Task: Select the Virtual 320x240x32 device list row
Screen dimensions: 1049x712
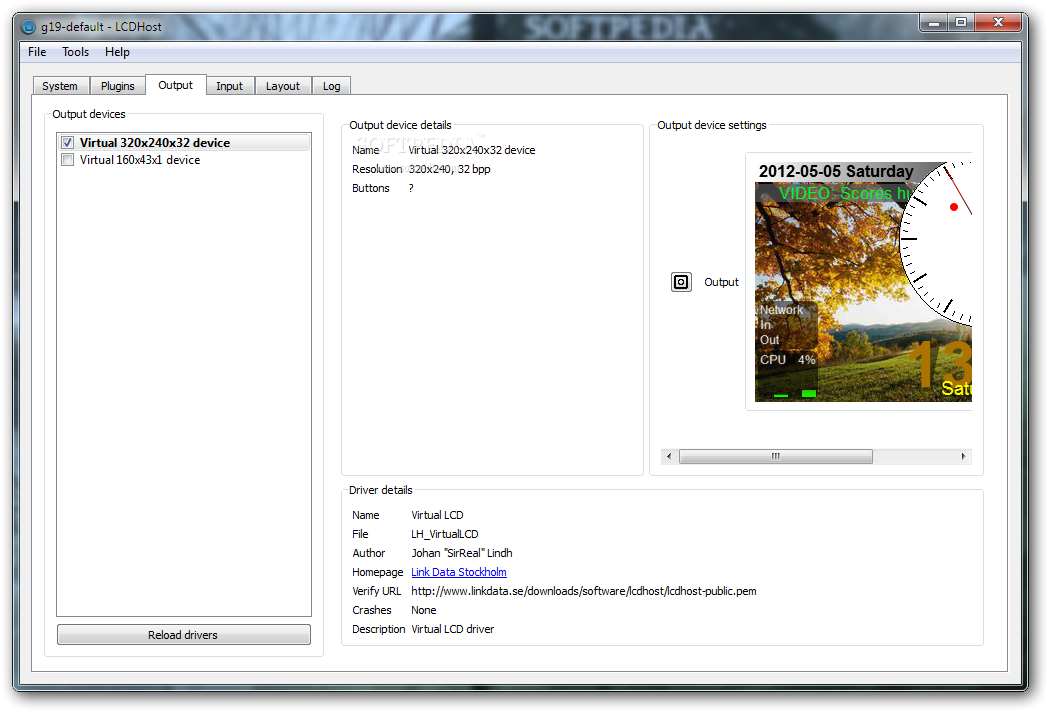Action: [x=184, y=143]
